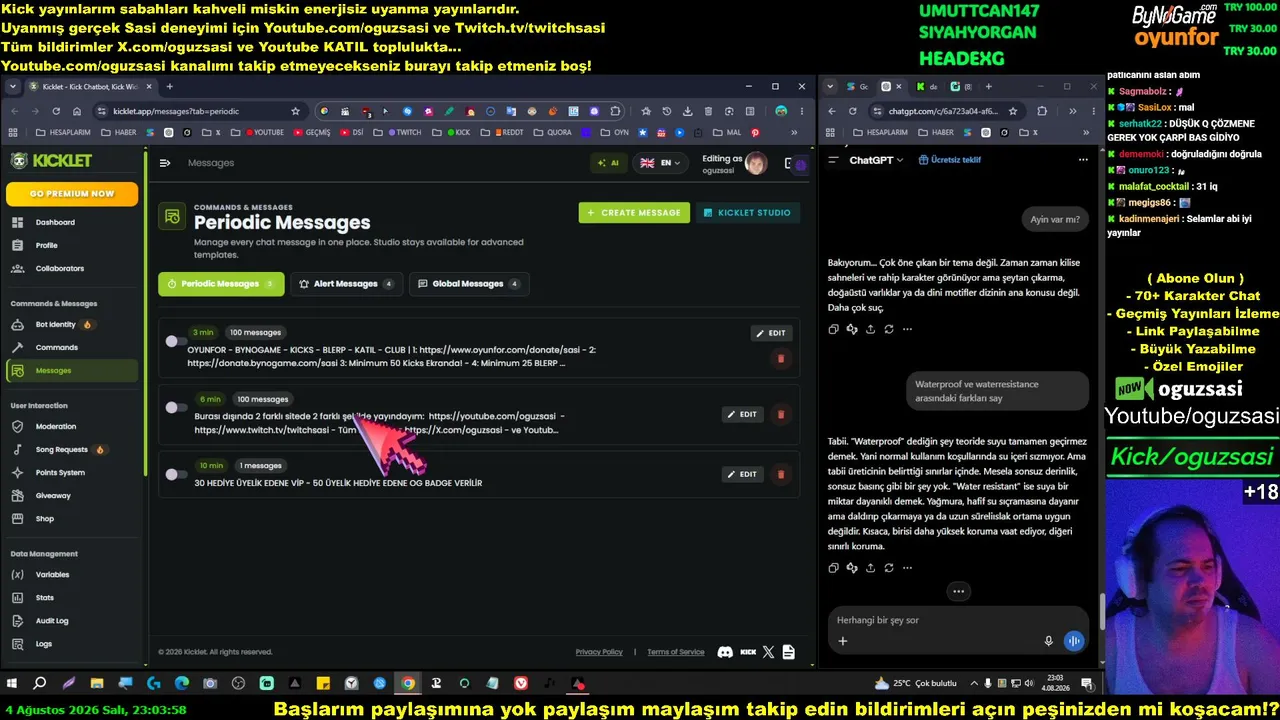Switch to the Periodic Messages tab
The height and width of the screenshot is (720, 1280).
(221, 284)
